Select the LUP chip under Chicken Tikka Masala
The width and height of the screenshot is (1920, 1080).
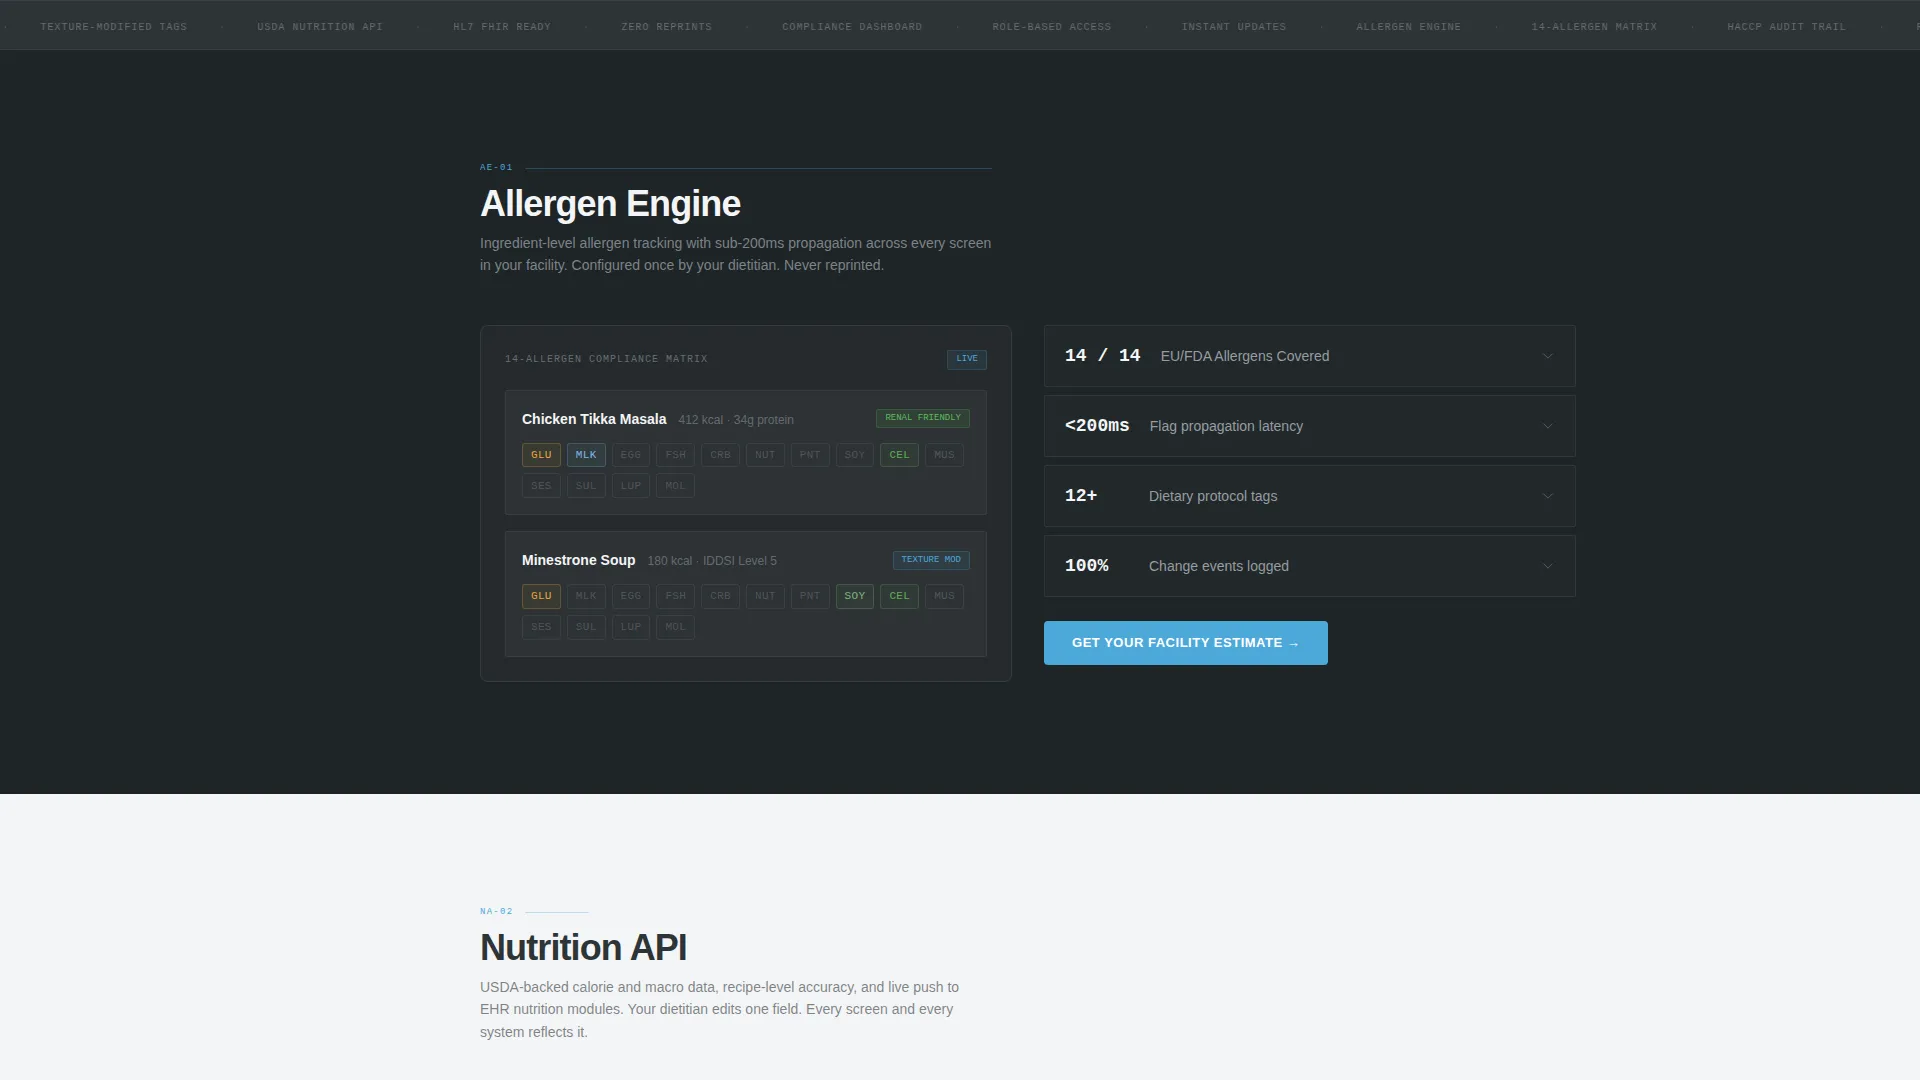(631, 486)
